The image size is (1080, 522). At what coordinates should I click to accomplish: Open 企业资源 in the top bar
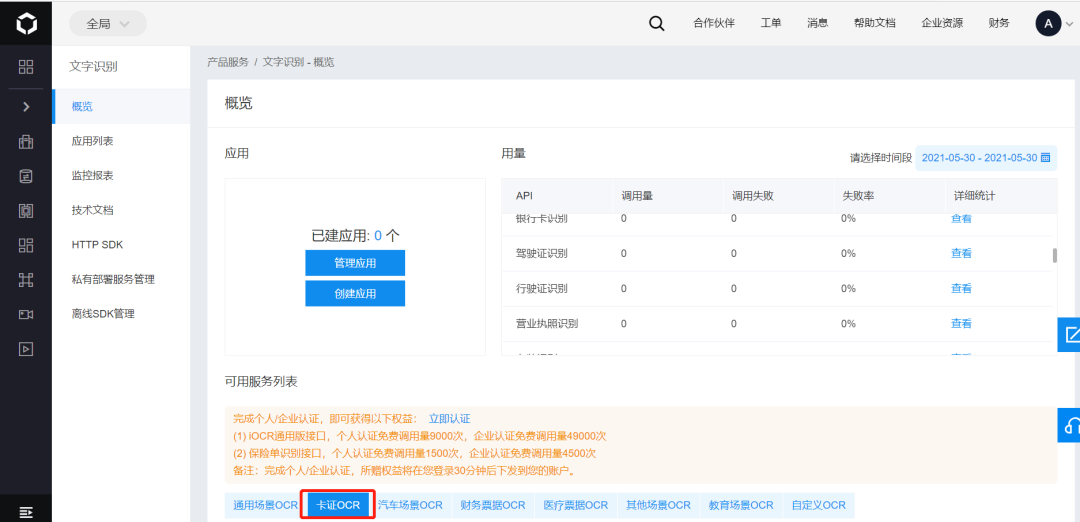coord(942,23)
